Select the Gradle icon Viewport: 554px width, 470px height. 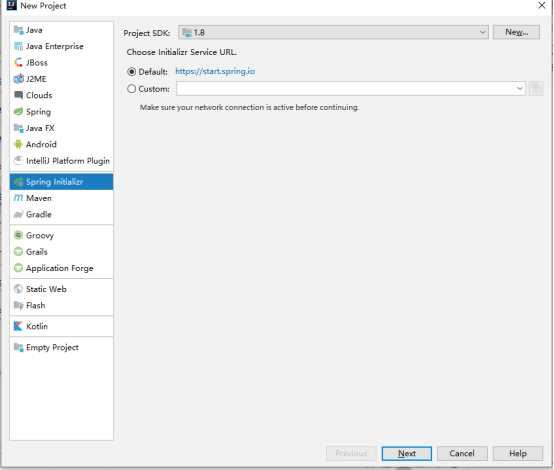pyautogui.click(x=18, y=214)
